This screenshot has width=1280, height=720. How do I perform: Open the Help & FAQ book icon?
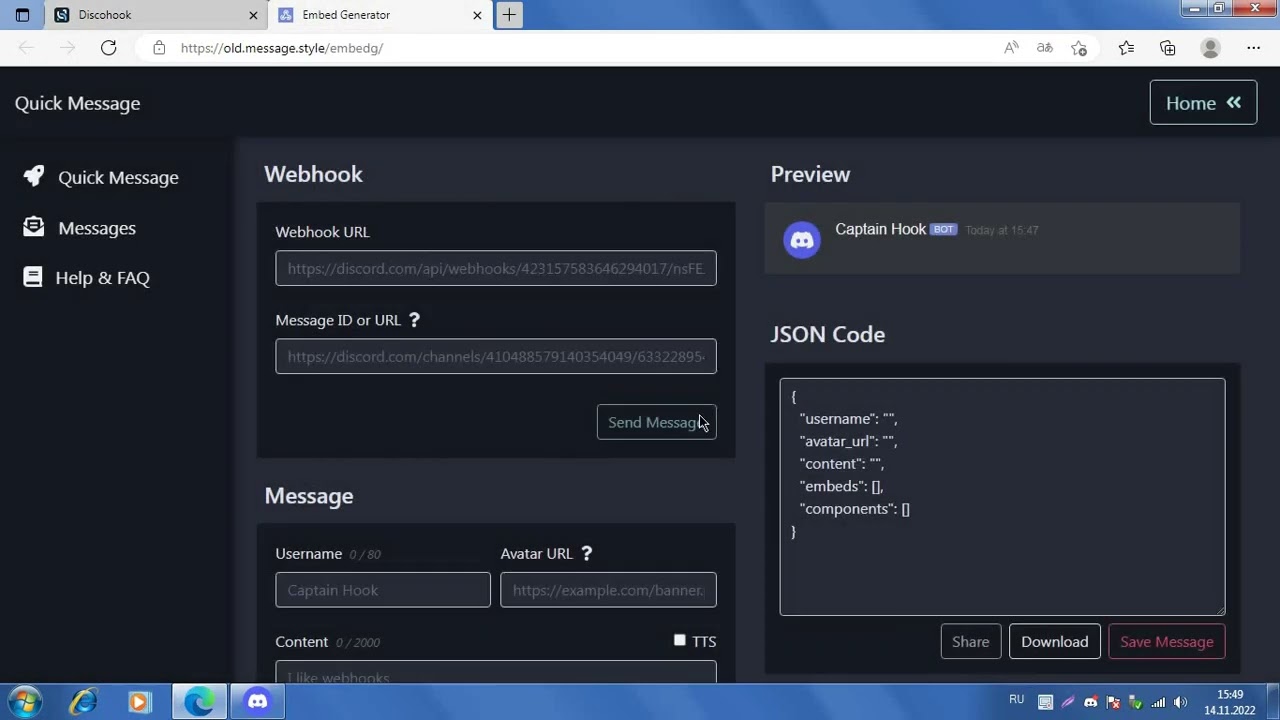[33, 277]
